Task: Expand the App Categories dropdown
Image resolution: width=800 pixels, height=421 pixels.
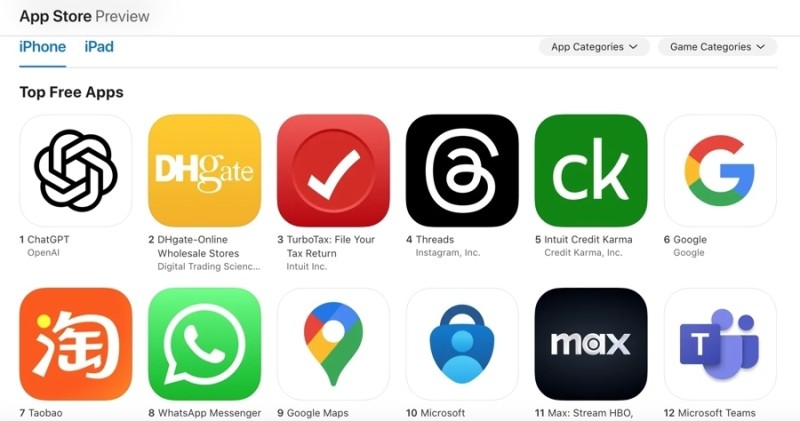Action: [594, 47]
